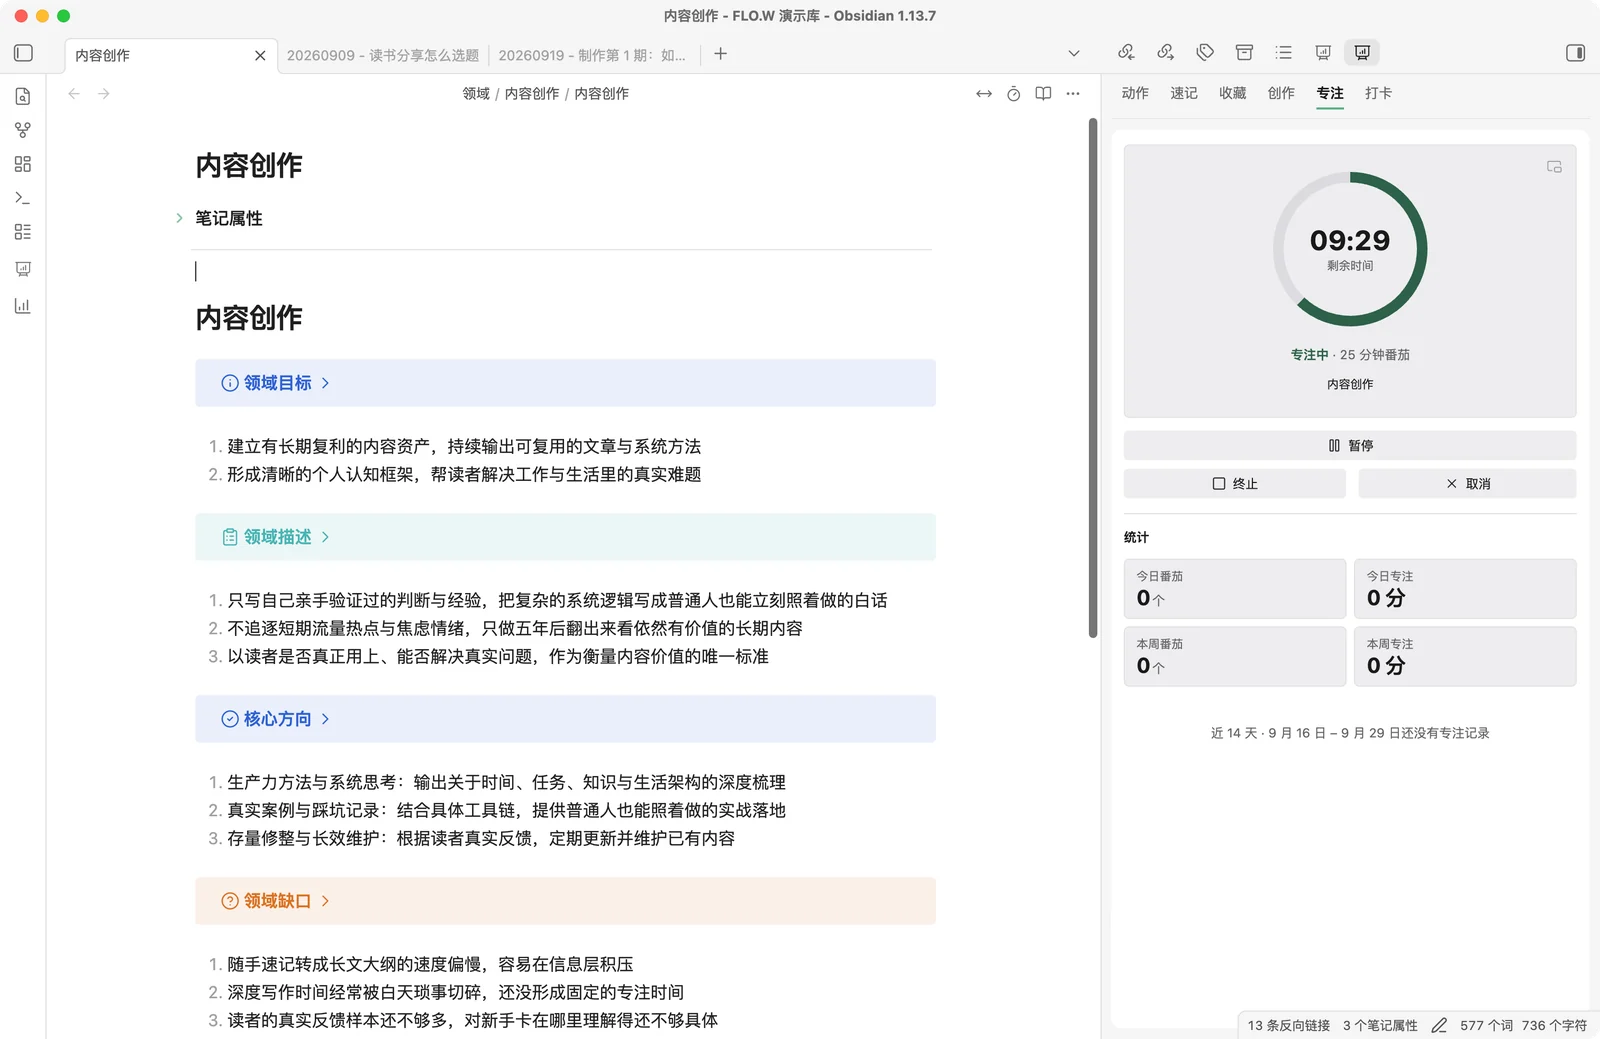Open the more options ellipsis menu
Image resolution: width=1600 pixels, height=1039 pixels.
tap(1073, 93)
